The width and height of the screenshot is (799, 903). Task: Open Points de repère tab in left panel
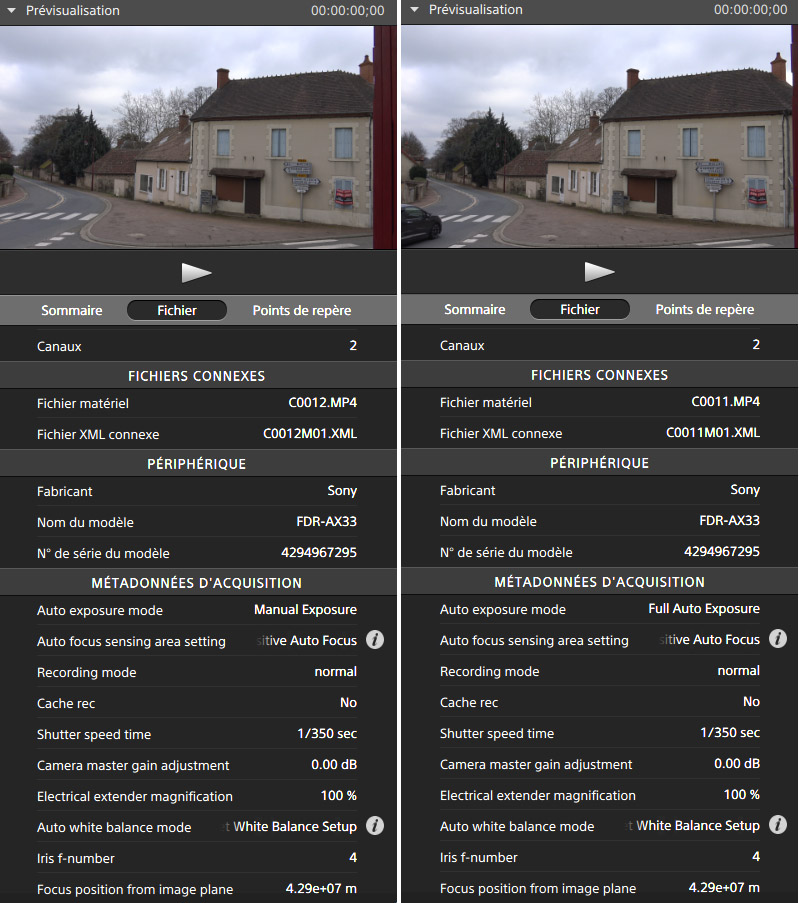point(301,310)
